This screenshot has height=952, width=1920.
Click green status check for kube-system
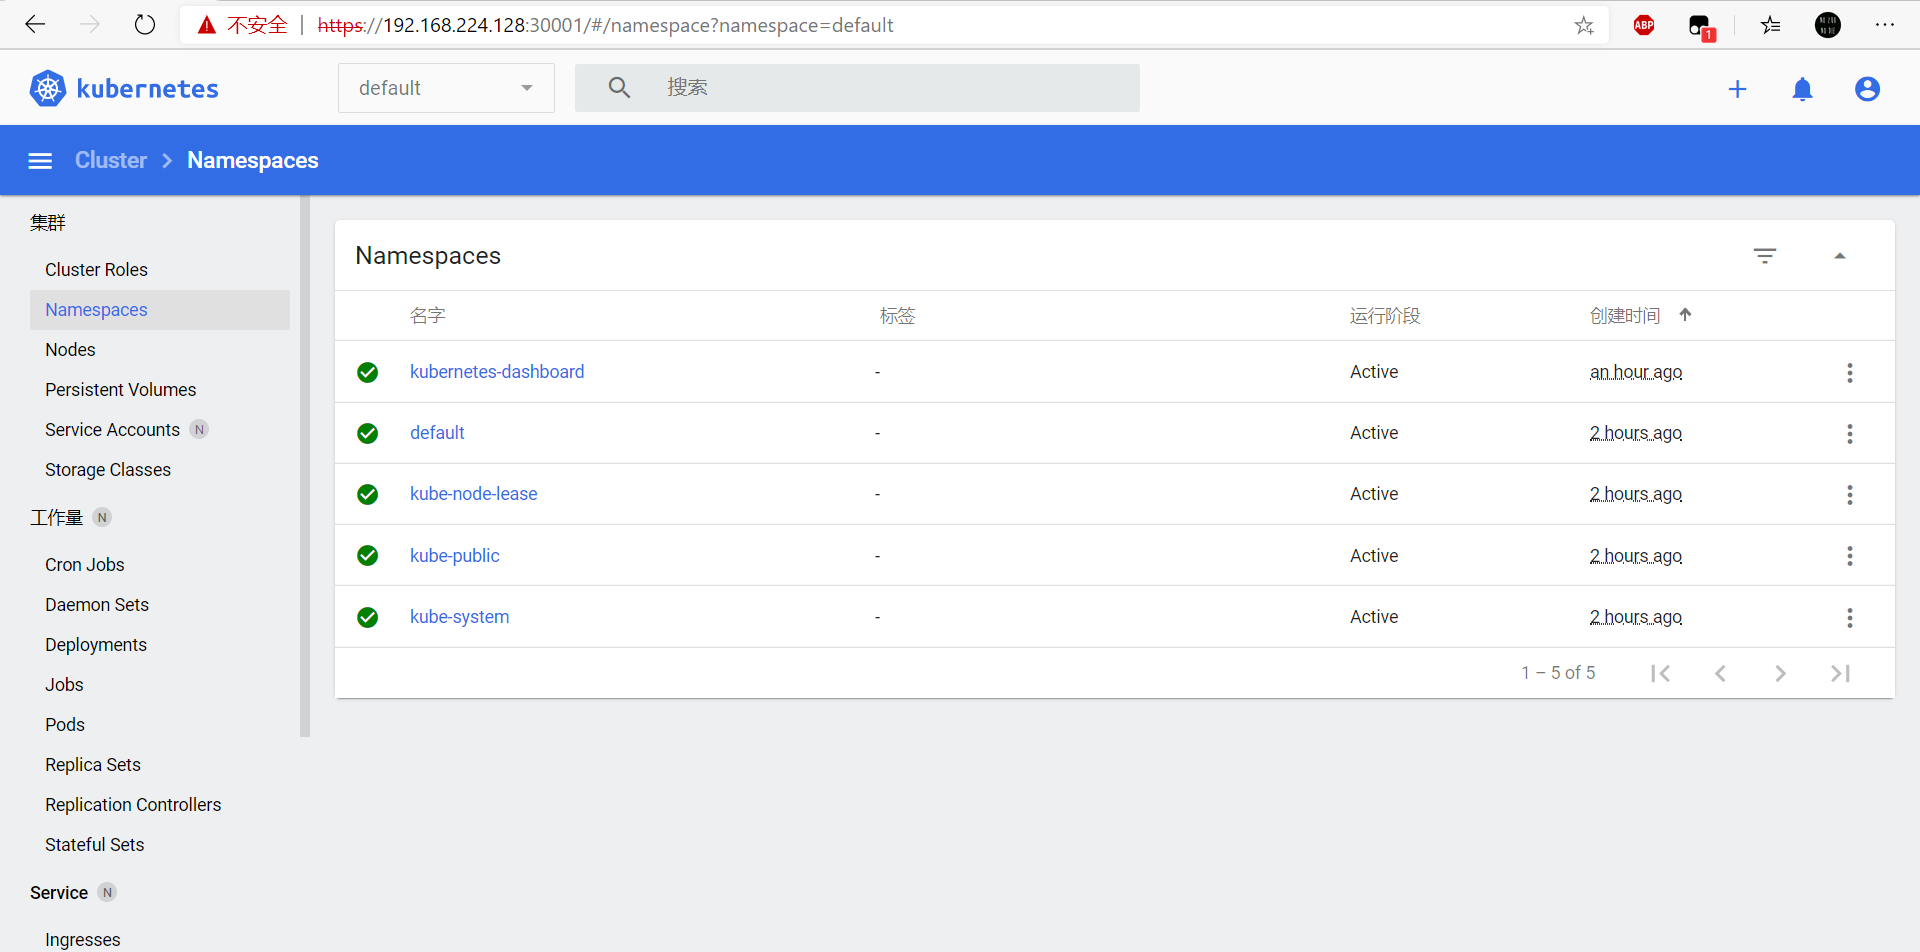tap(368, 617)
